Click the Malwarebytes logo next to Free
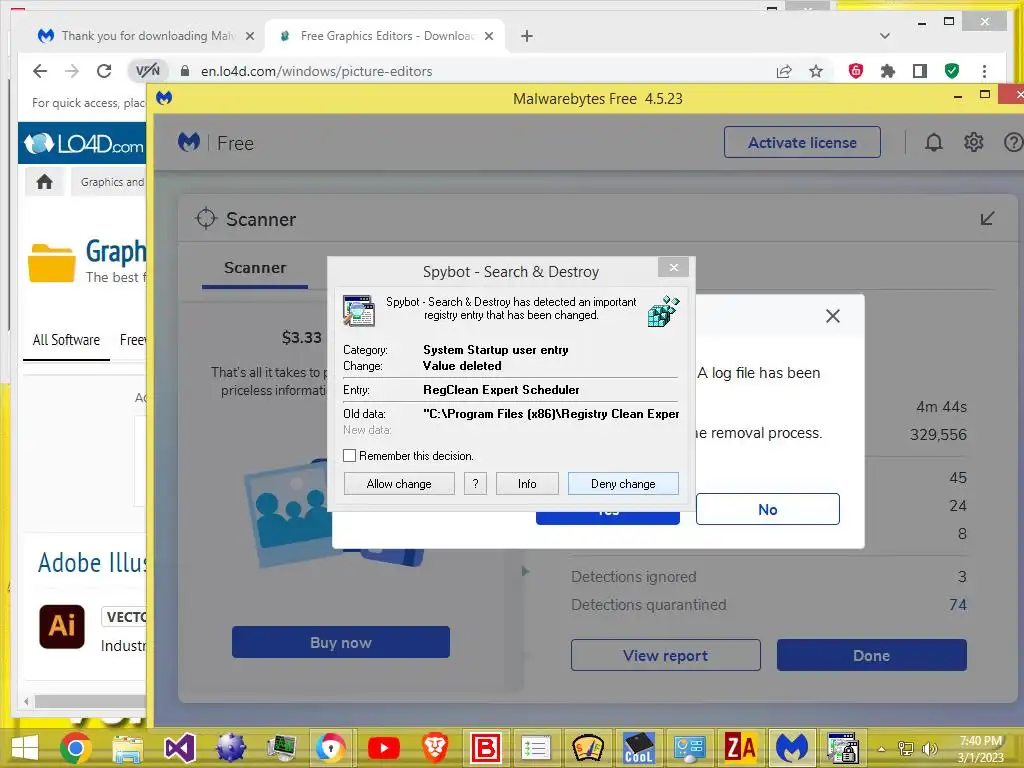This screenshot has width=1024, height=768. click(x=189, y=142)
